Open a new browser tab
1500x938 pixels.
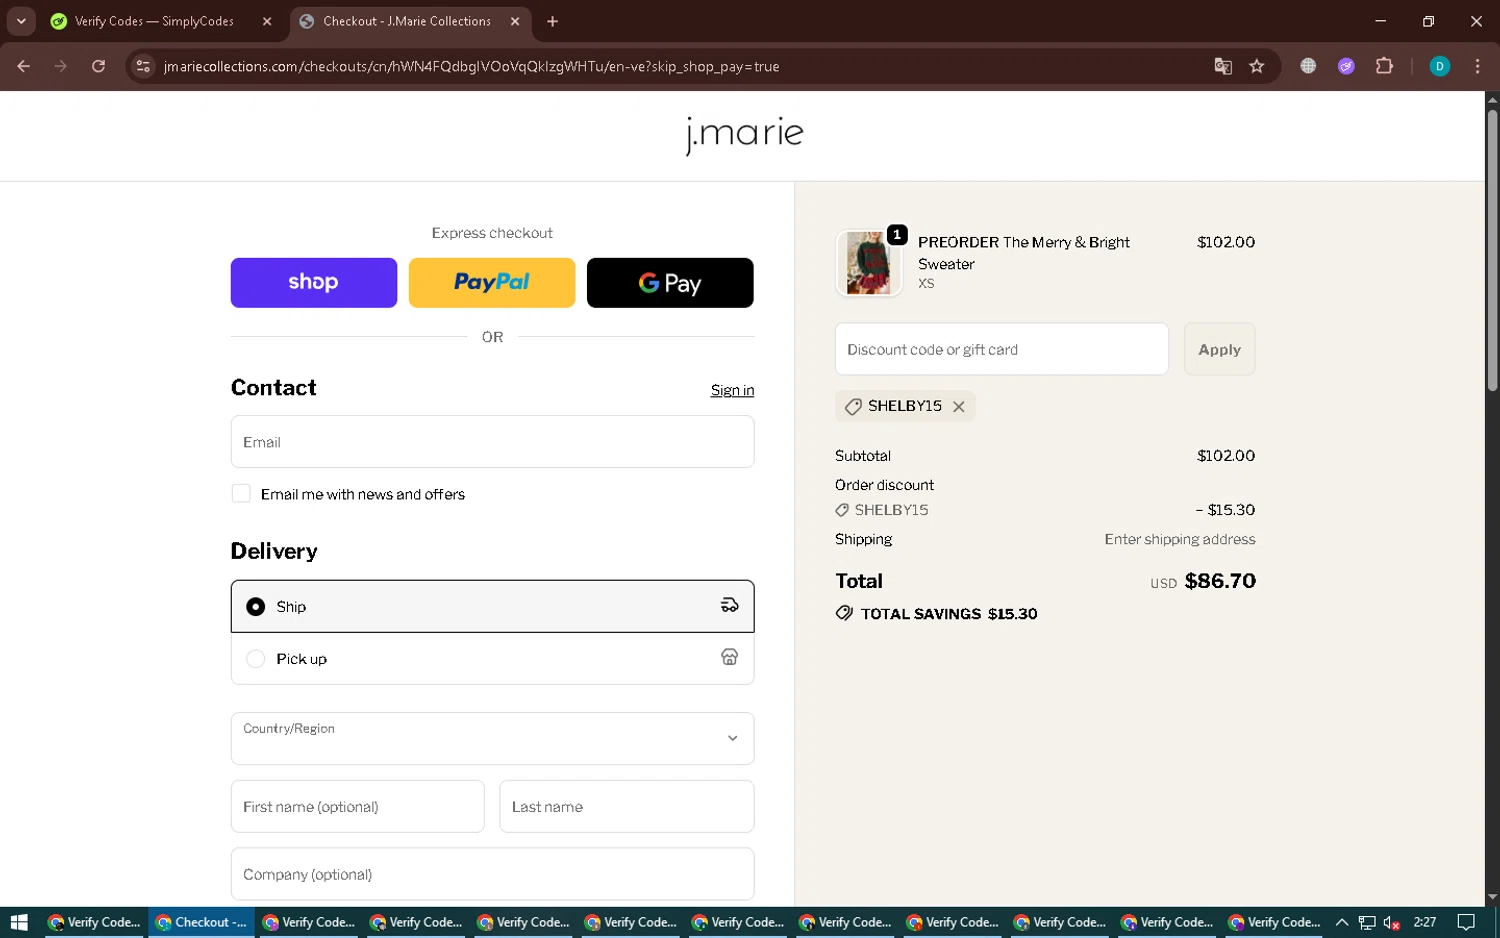pyautogui.click(x=552, y=21)
